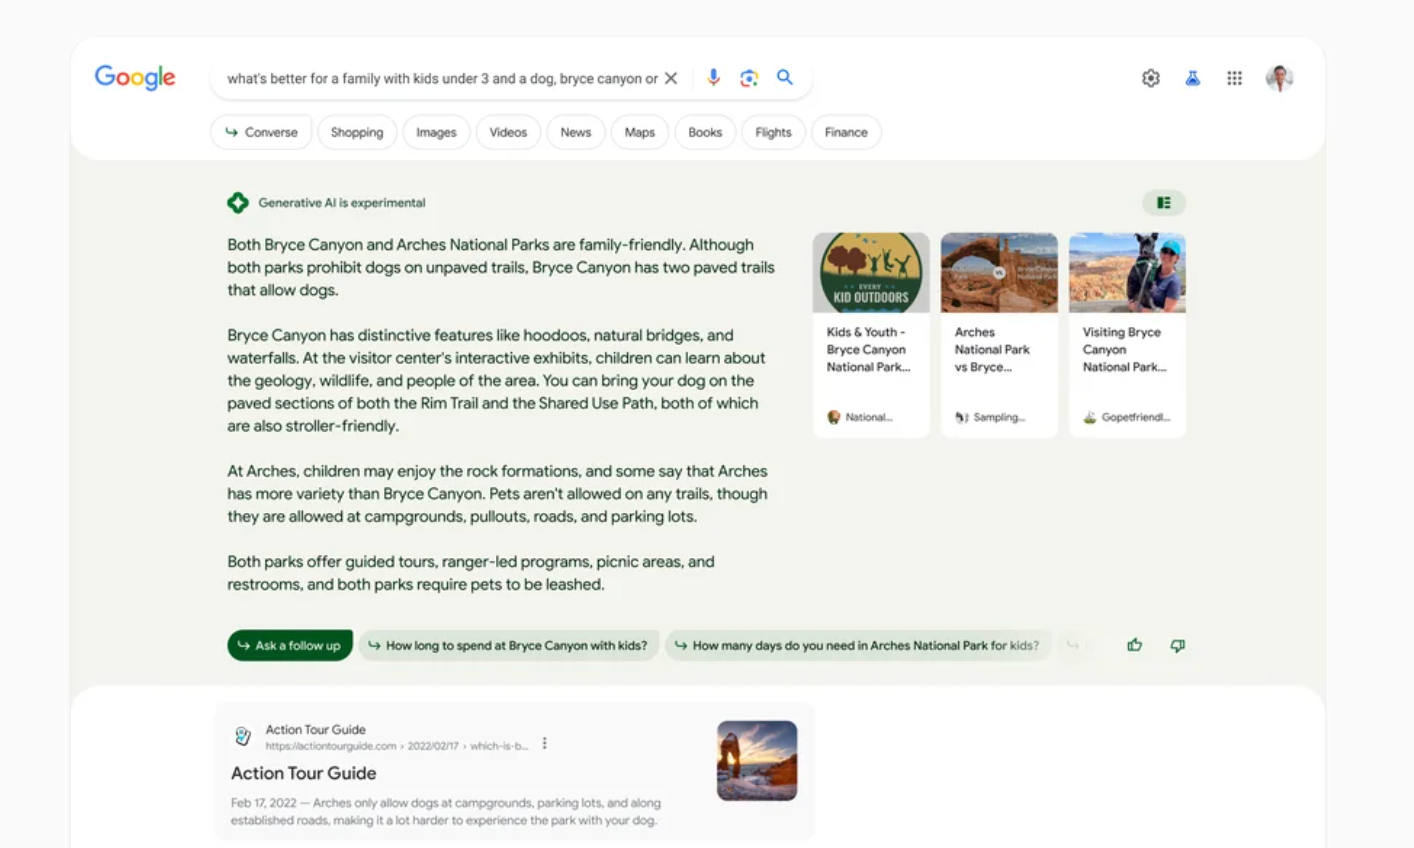Open Kids & Youth Bryce Canyon source card
This screenshot has height=848, width=1414.
[871, 335]
